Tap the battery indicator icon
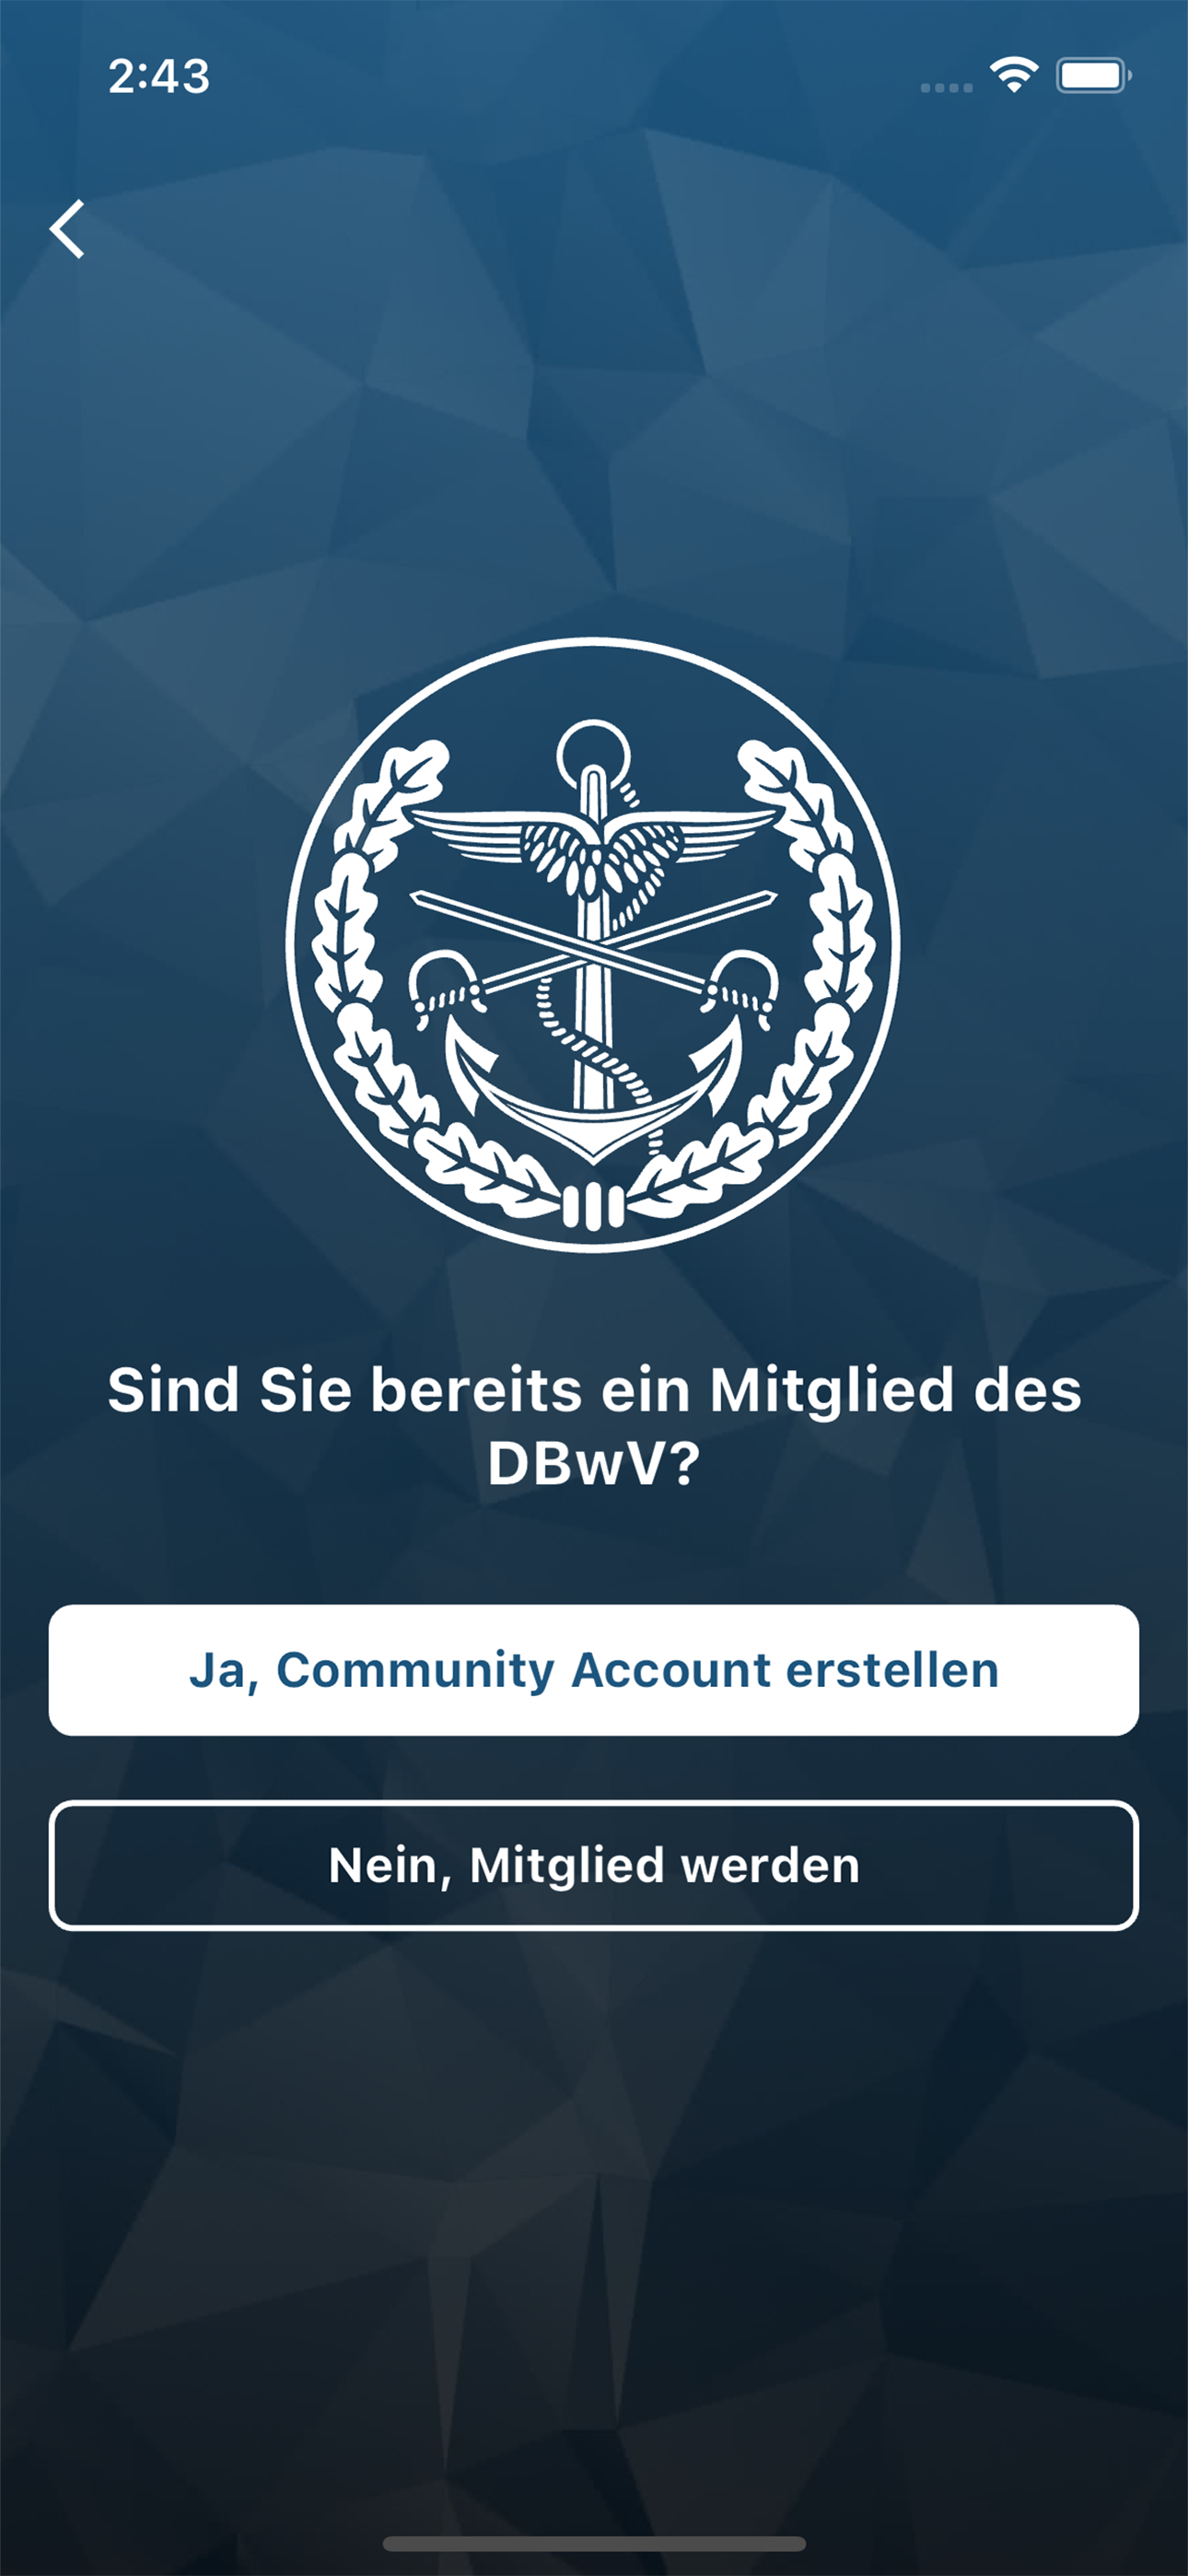The height and width of the screenshot is (2576, 1188). click(x=1094, y=75)
